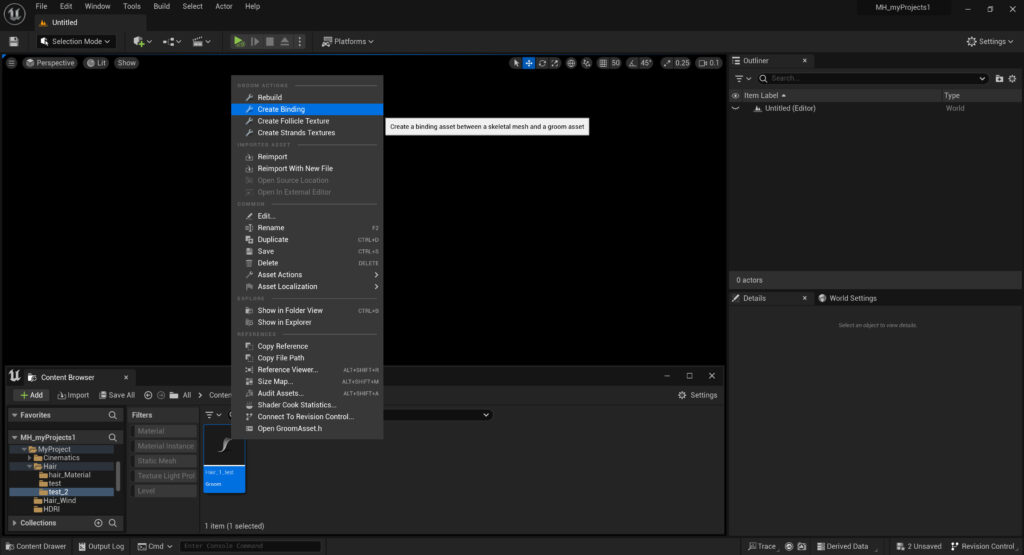Expand the Collections section
Screen dimensions: 1024x555
click(14, 523)
